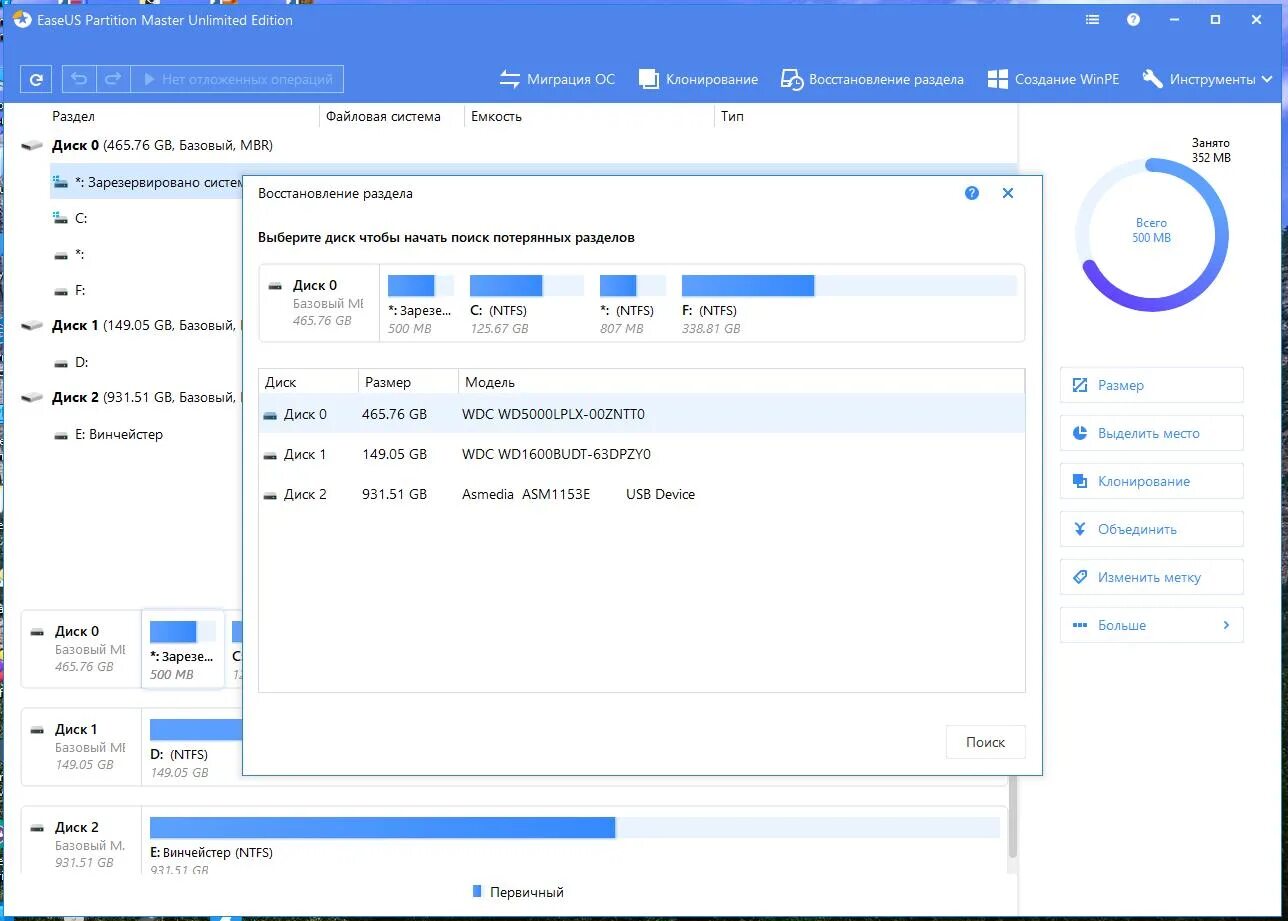Select the Диск 2 row in the dialog list
1288x921 pixels.
641,494
